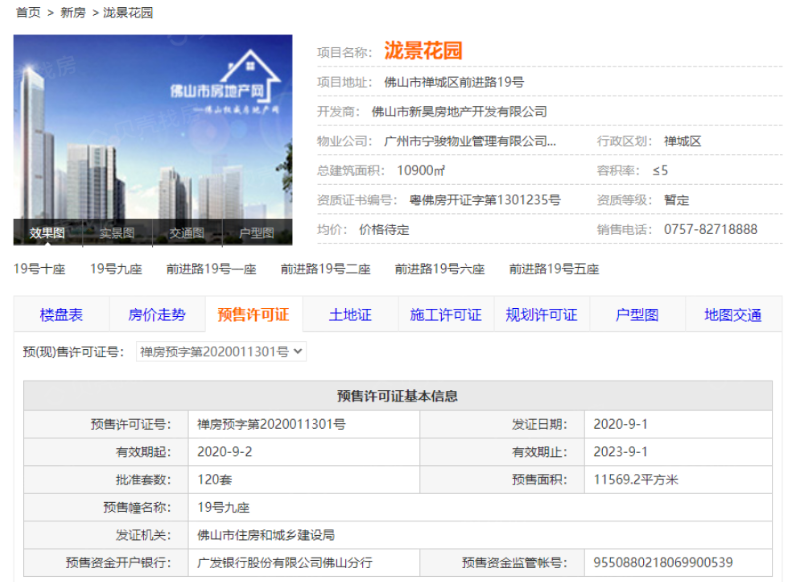Open the 施工许可证 tab
This screenshot has height=584, width=791.
pyautogui.click(x=446, y=315)
